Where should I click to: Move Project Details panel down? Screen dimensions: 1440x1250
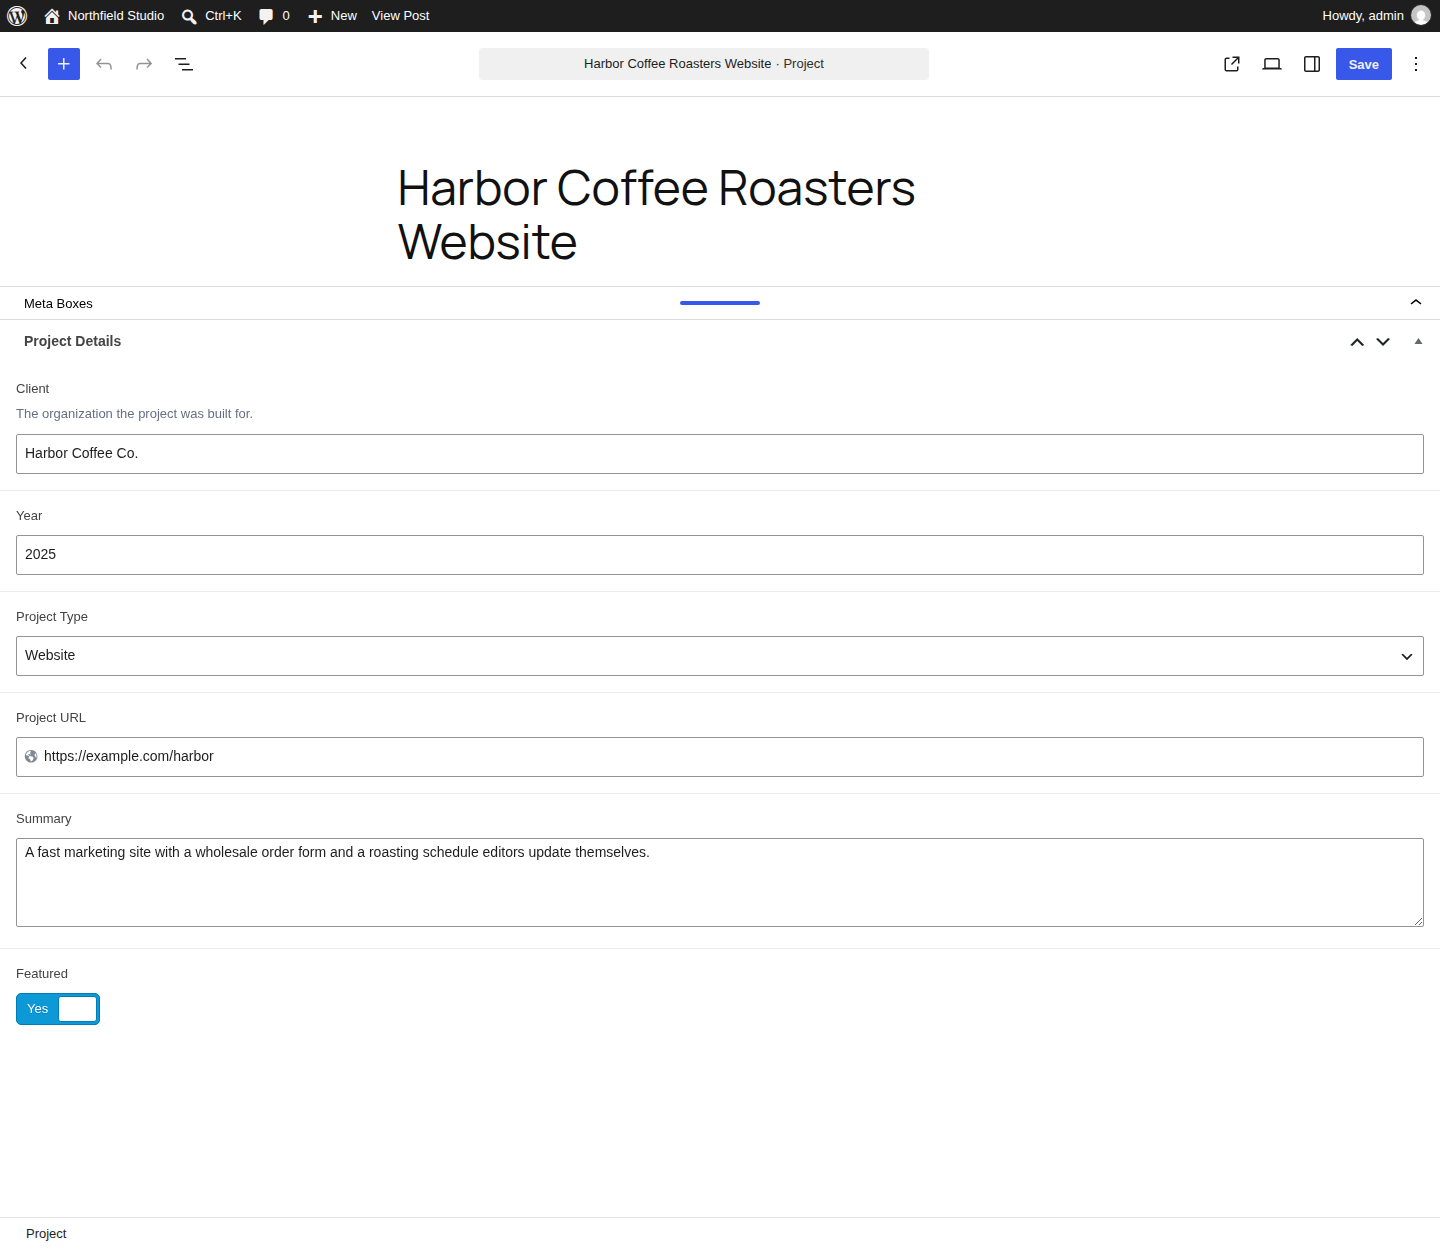[x=1383, y=342]
